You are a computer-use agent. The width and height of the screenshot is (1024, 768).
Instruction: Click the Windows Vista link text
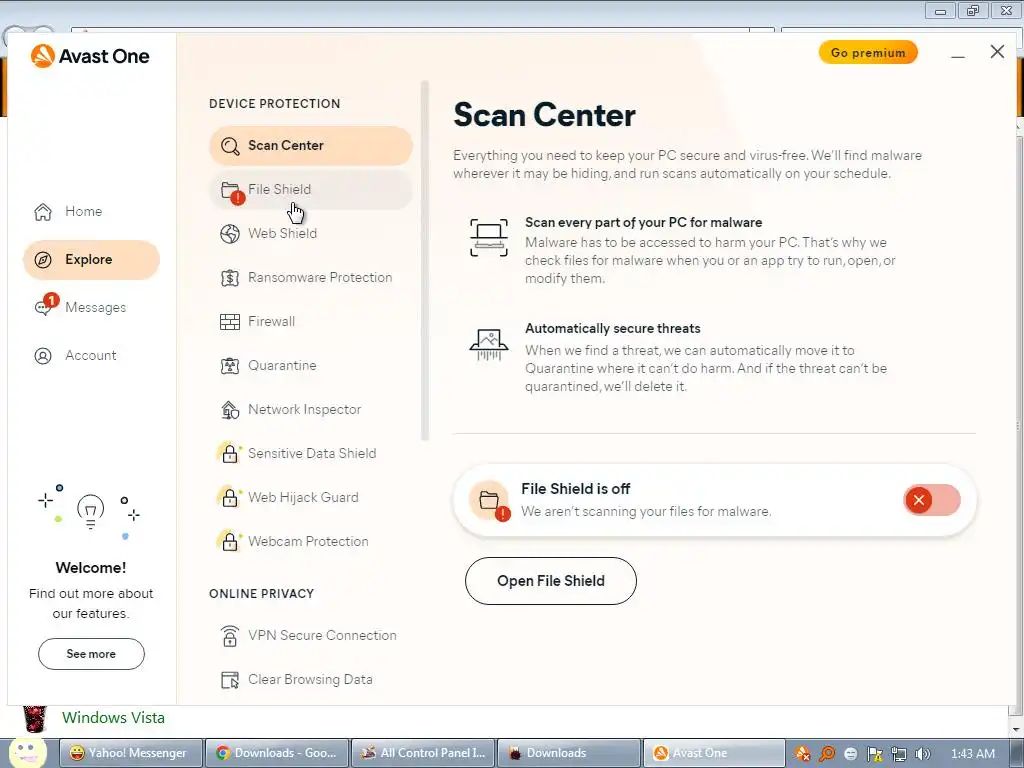pos(114,718)
